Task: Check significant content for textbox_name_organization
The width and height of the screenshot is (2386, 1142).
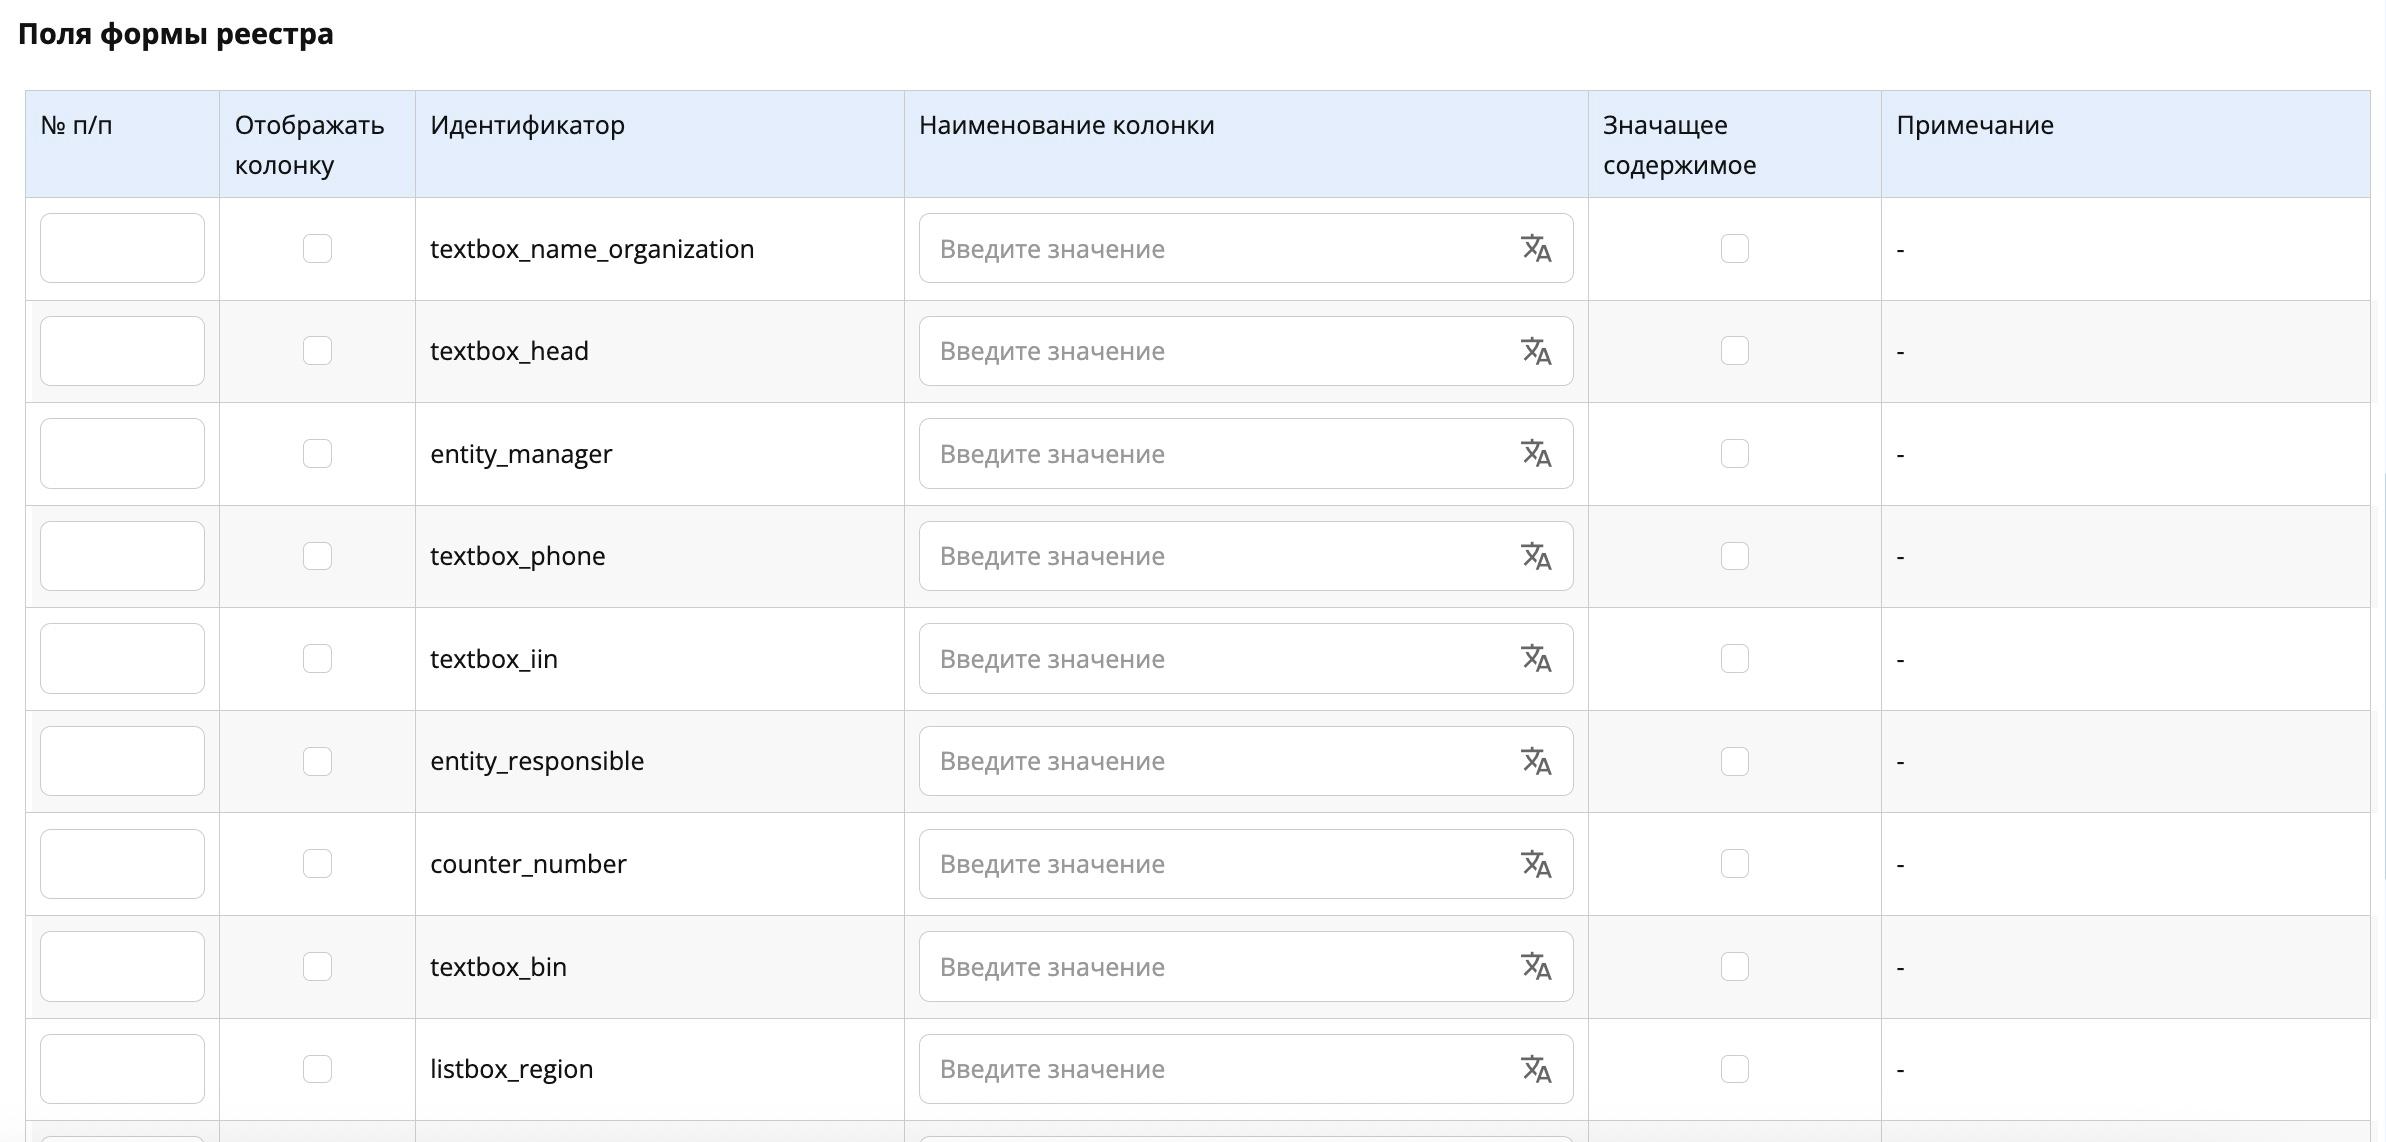Action: pyautogui.click(x=1735, y=248)
